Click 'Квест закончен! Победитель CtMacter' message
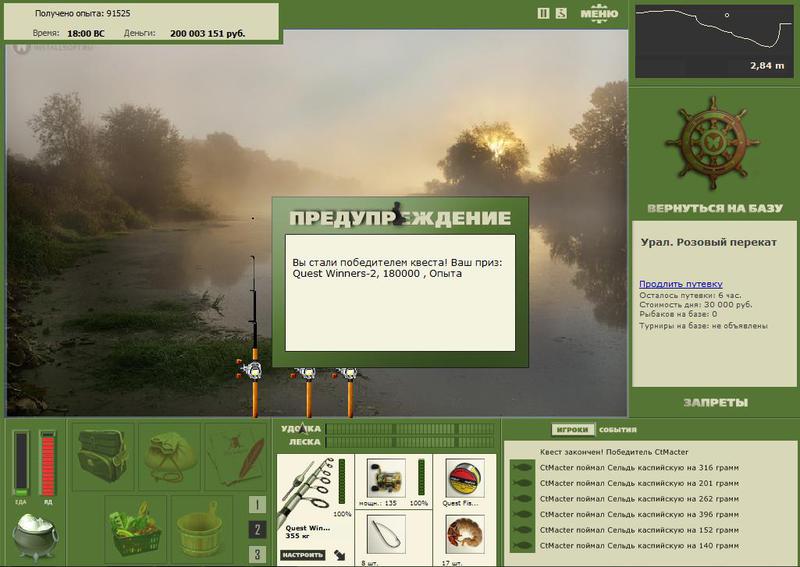The width and height of the screenshot is (800, 567). (x=614, y=452)
